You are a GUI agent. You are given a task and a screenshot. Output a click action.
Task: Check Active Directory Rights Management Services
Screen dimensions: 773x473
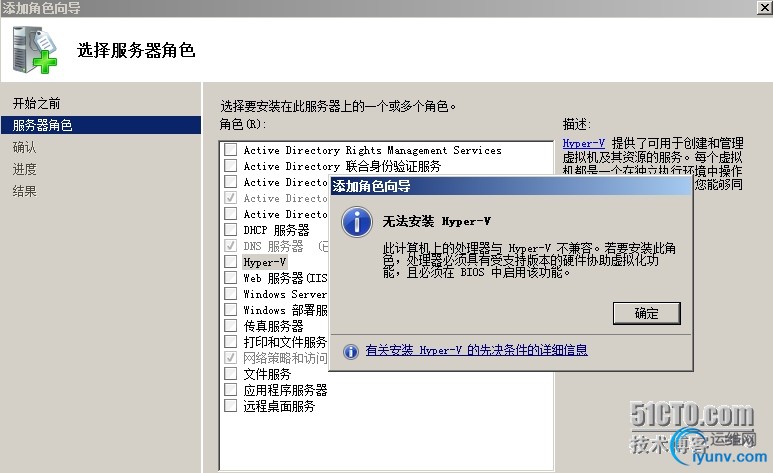click(x=231, y=149)
